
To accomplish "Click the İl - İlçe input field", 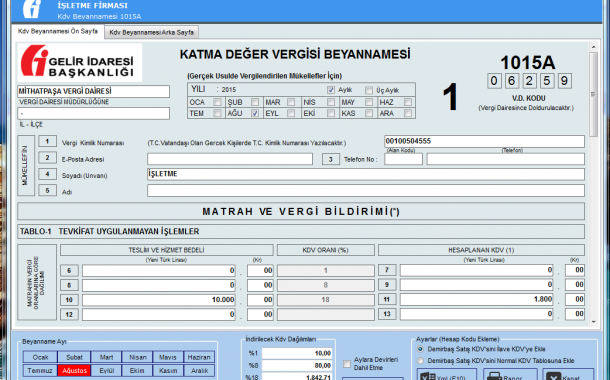I will (93, 113).
